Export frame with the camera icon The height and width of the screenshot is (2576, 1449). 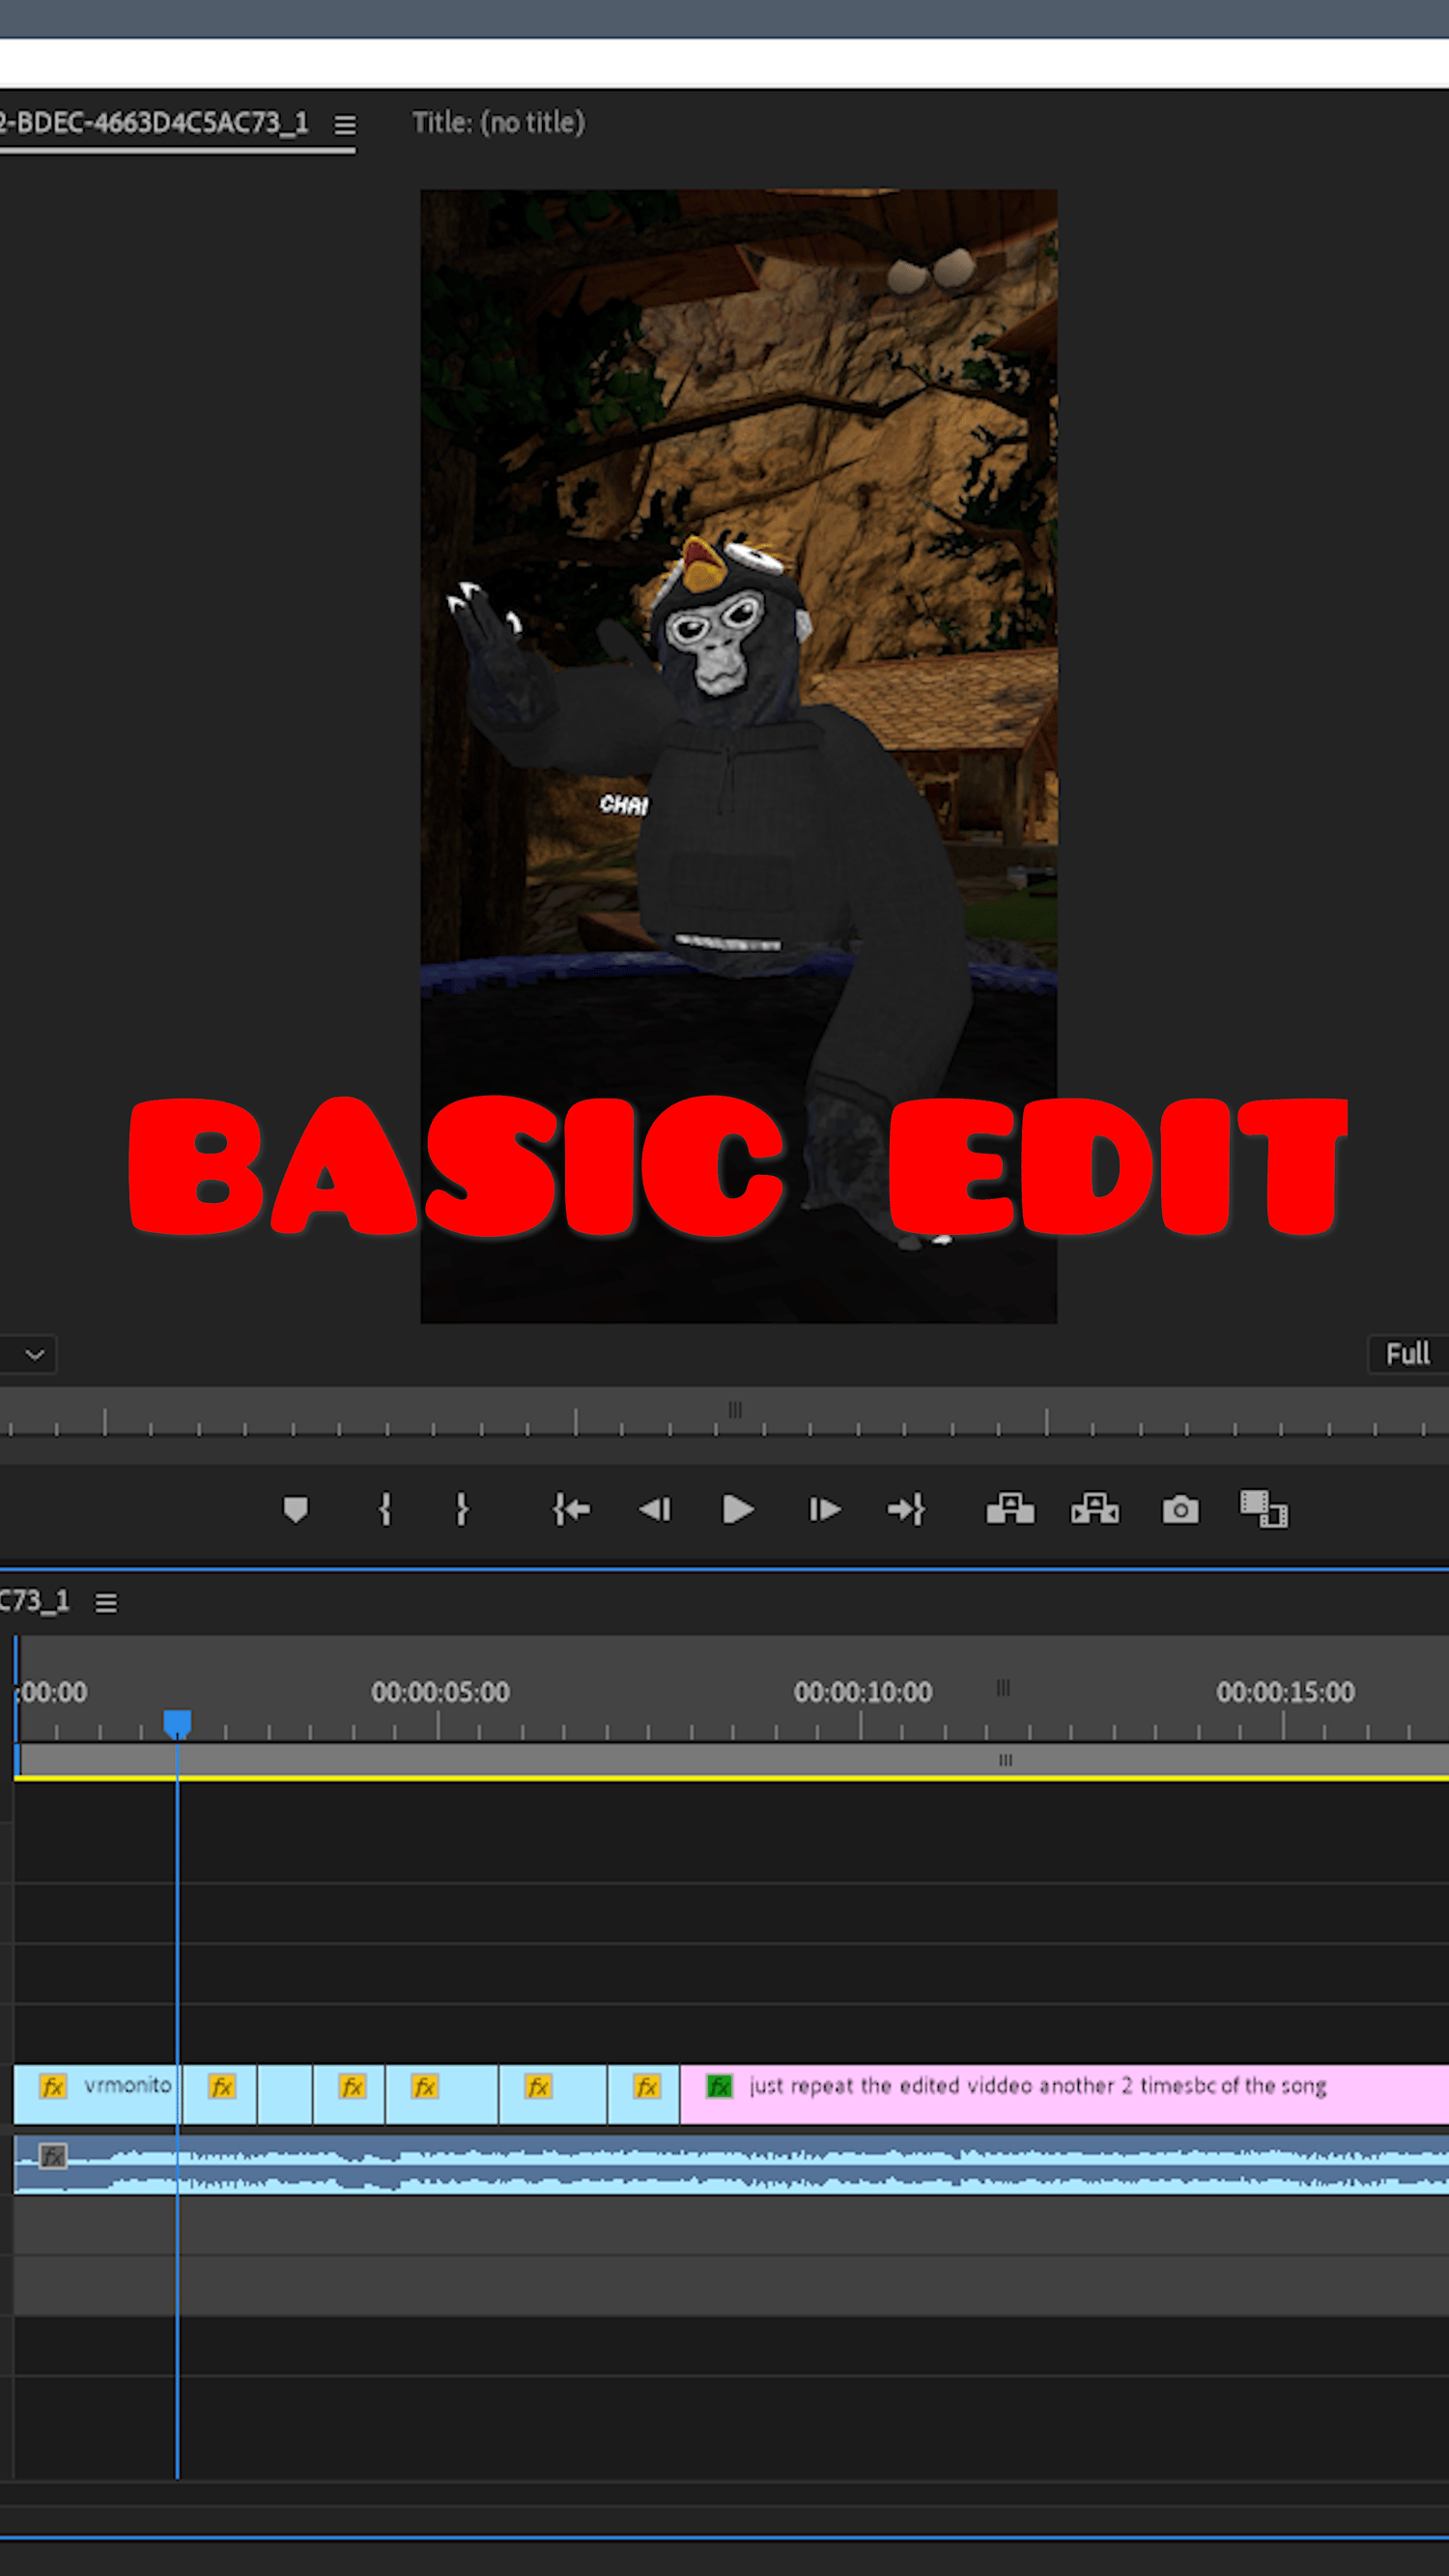click(1180, 1509)
